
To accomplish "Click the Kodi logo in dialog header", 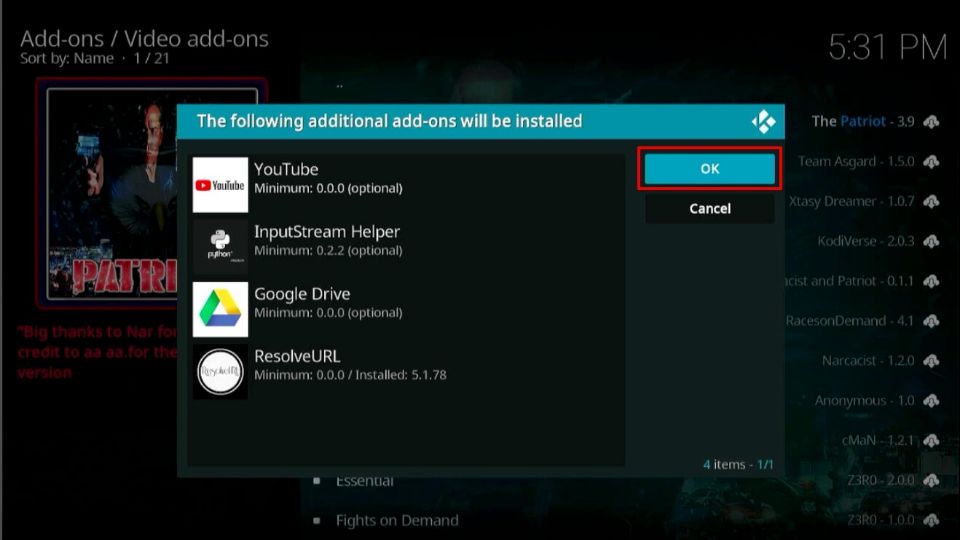I will coord(763,121).
